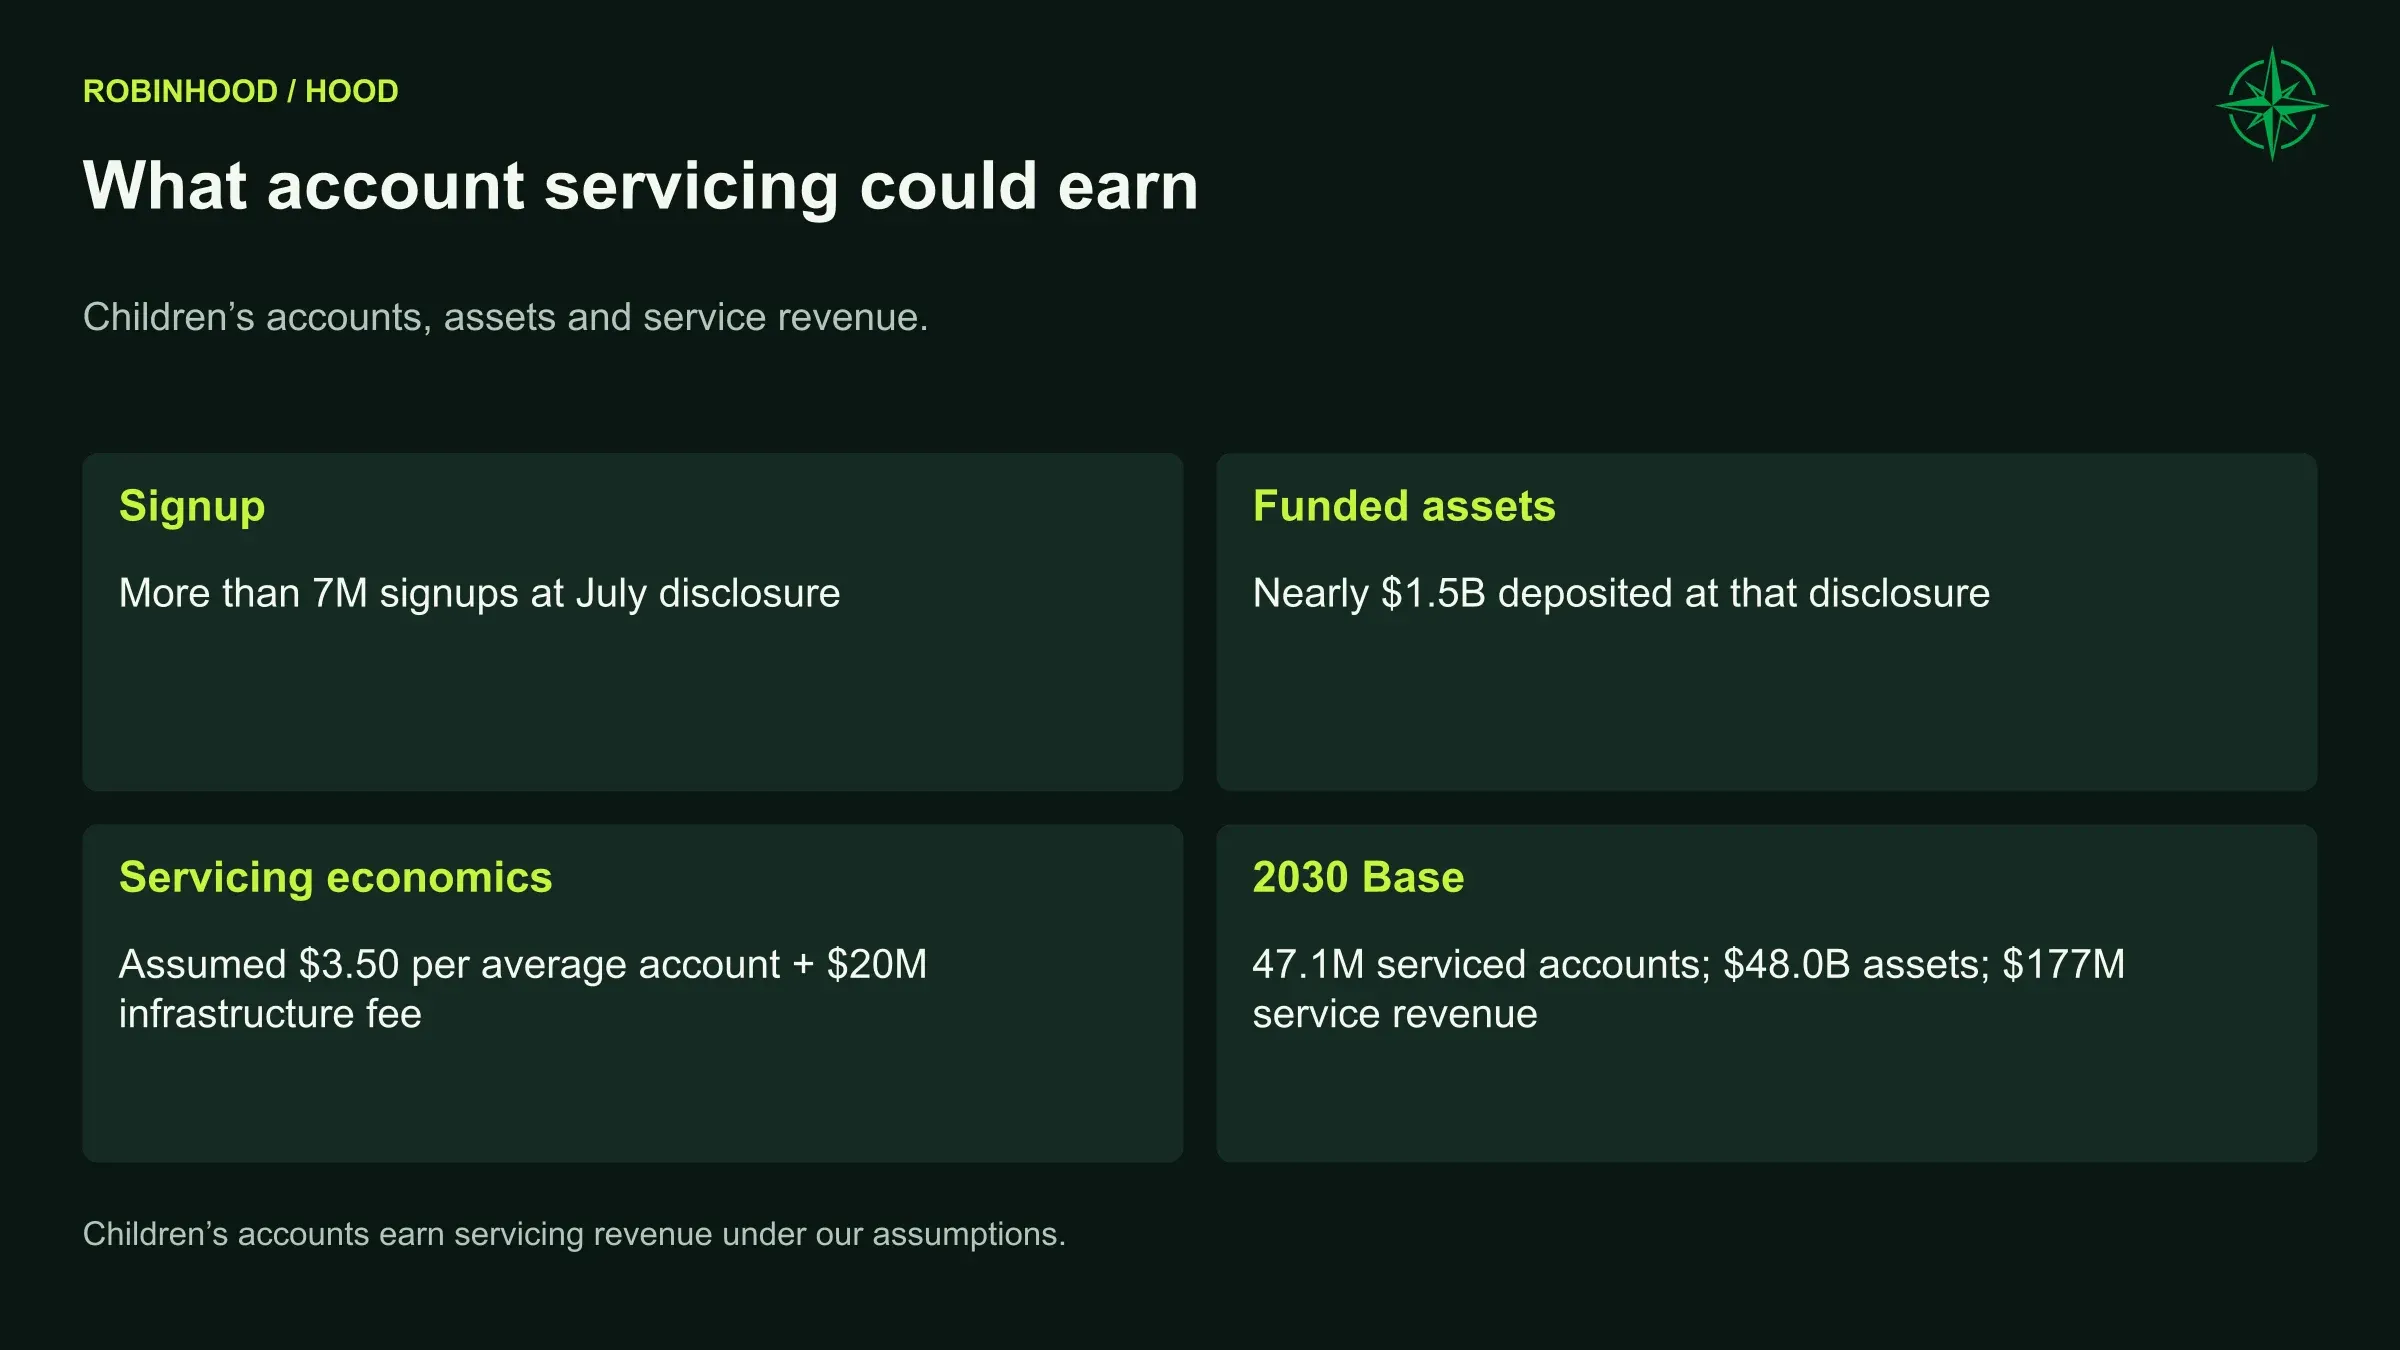2400x1350 pixels.
Task: Click the 2030 Base heading
Action: pyautogui.click(x=1358, y=877)
